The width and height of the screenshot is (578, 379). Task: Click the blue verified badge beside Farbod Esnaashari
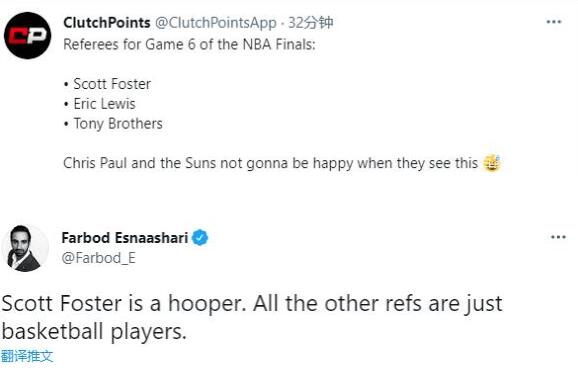click(x=199, y=238)
